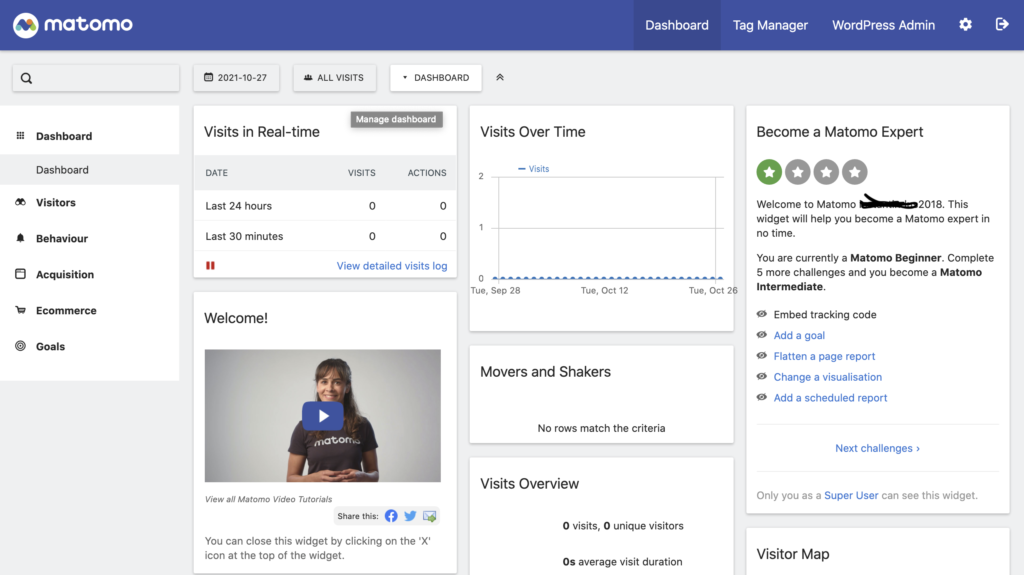Screen dimensions: 1024x575
Task: Open the Dashboard manager dropdown
Action: [x=436, y=77]
